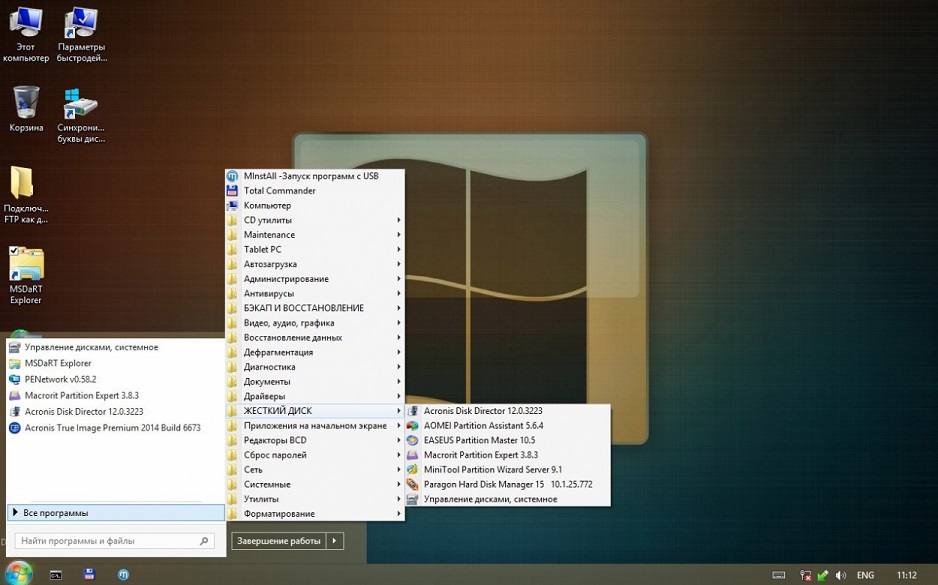Launch Macrorit Partition Expert from ЖЕСТКИЙ ДИСК submenu
The image size is (938, 585).
[508, 455]
